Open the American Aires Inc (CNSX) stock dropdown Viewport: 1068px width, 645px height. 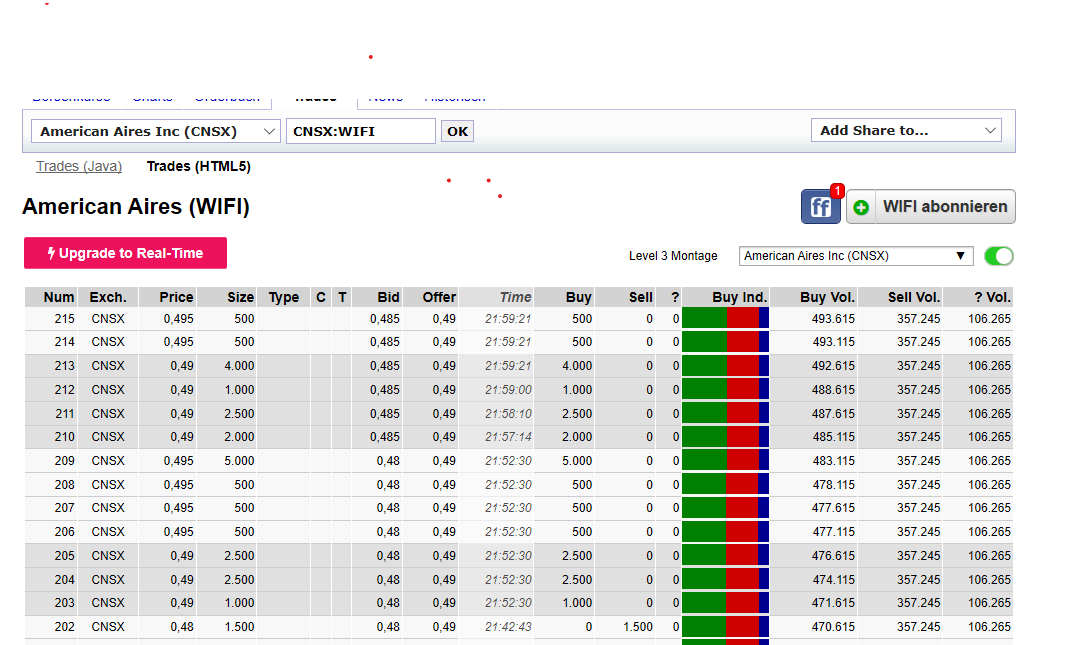157,131
